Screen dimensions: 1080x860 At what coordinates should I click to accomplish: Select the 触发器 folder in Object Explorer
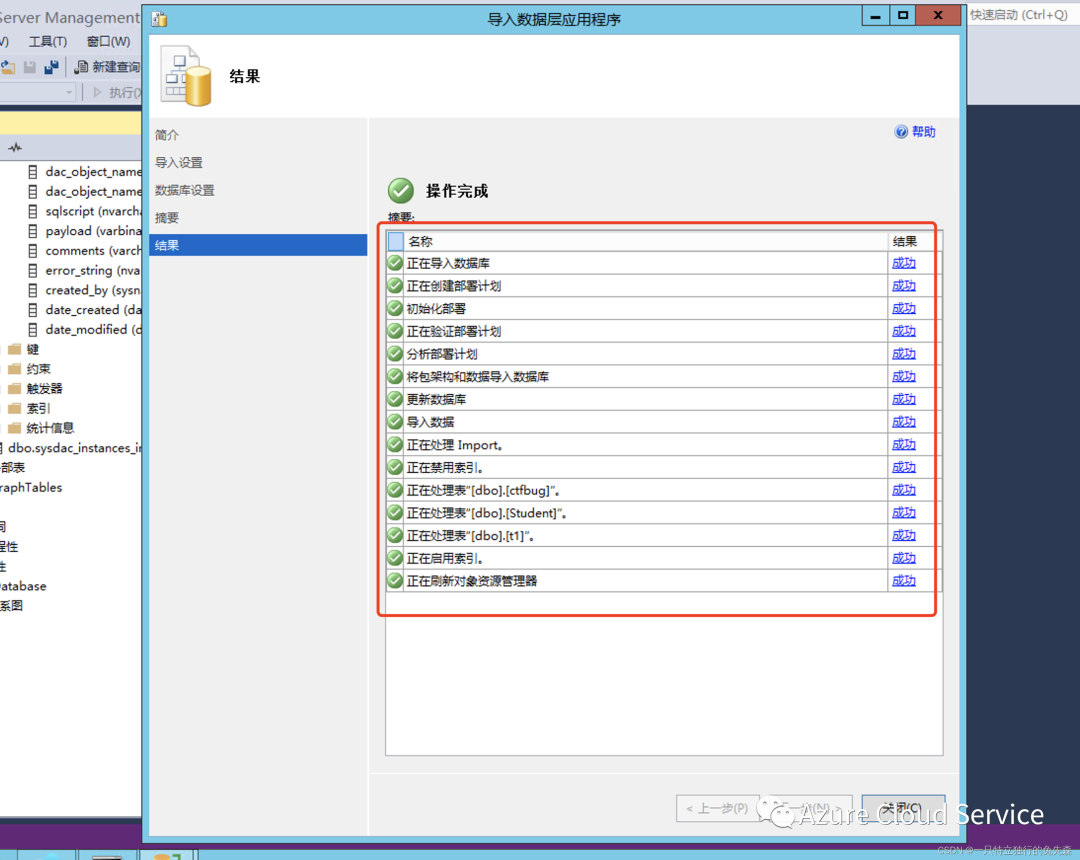[x=36, y=389]
